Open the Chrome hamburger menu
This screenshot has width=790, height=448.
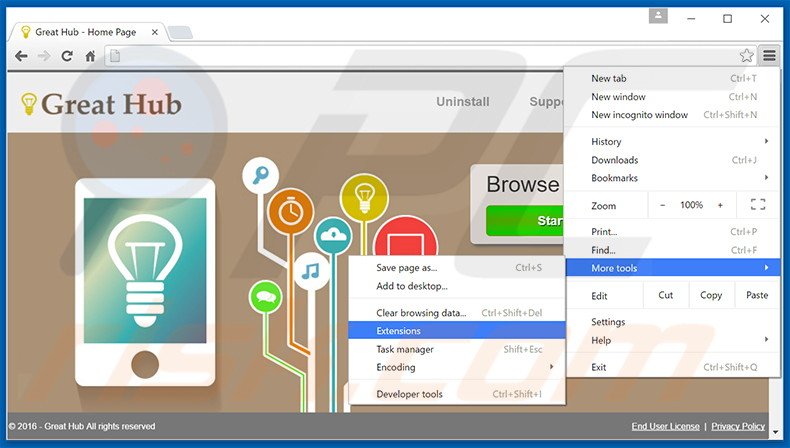[x=769, y=55]
